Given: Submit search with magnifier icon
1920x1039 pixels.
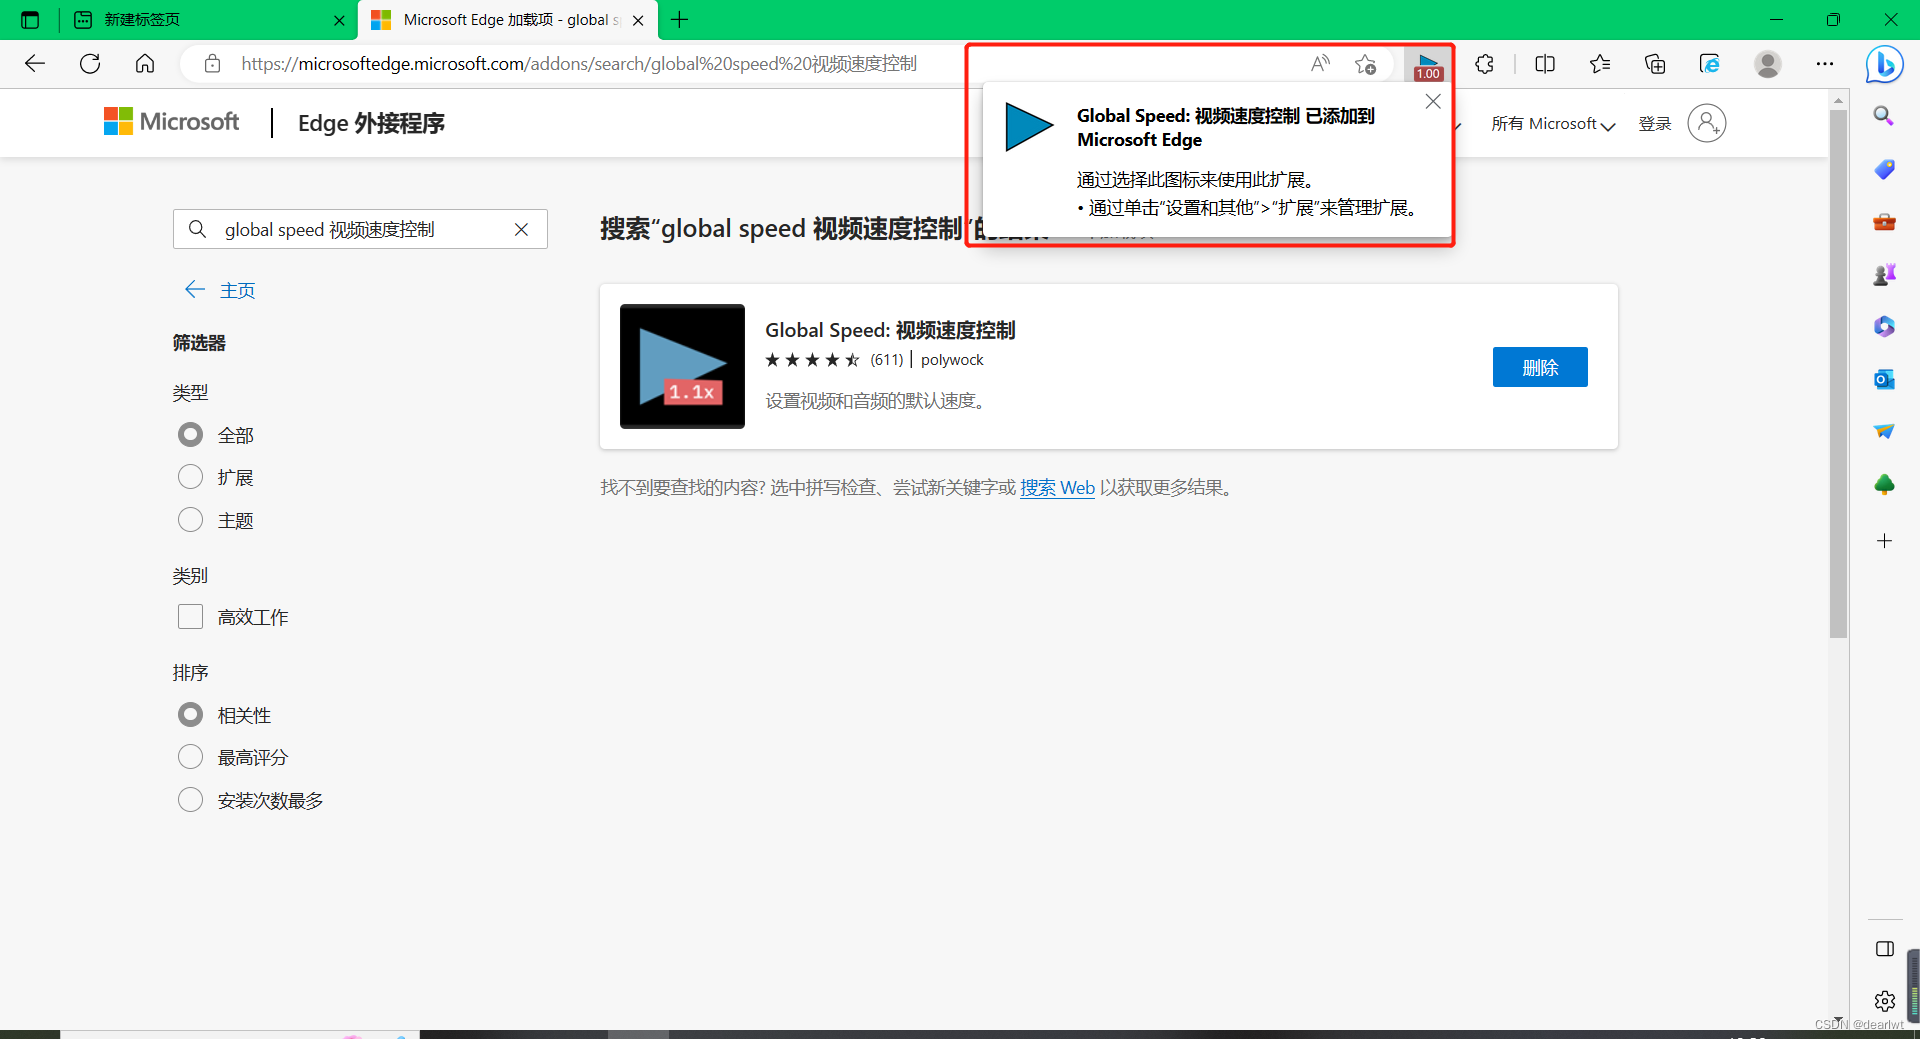Looking at the screenshot, I should [x=198, y=229].
